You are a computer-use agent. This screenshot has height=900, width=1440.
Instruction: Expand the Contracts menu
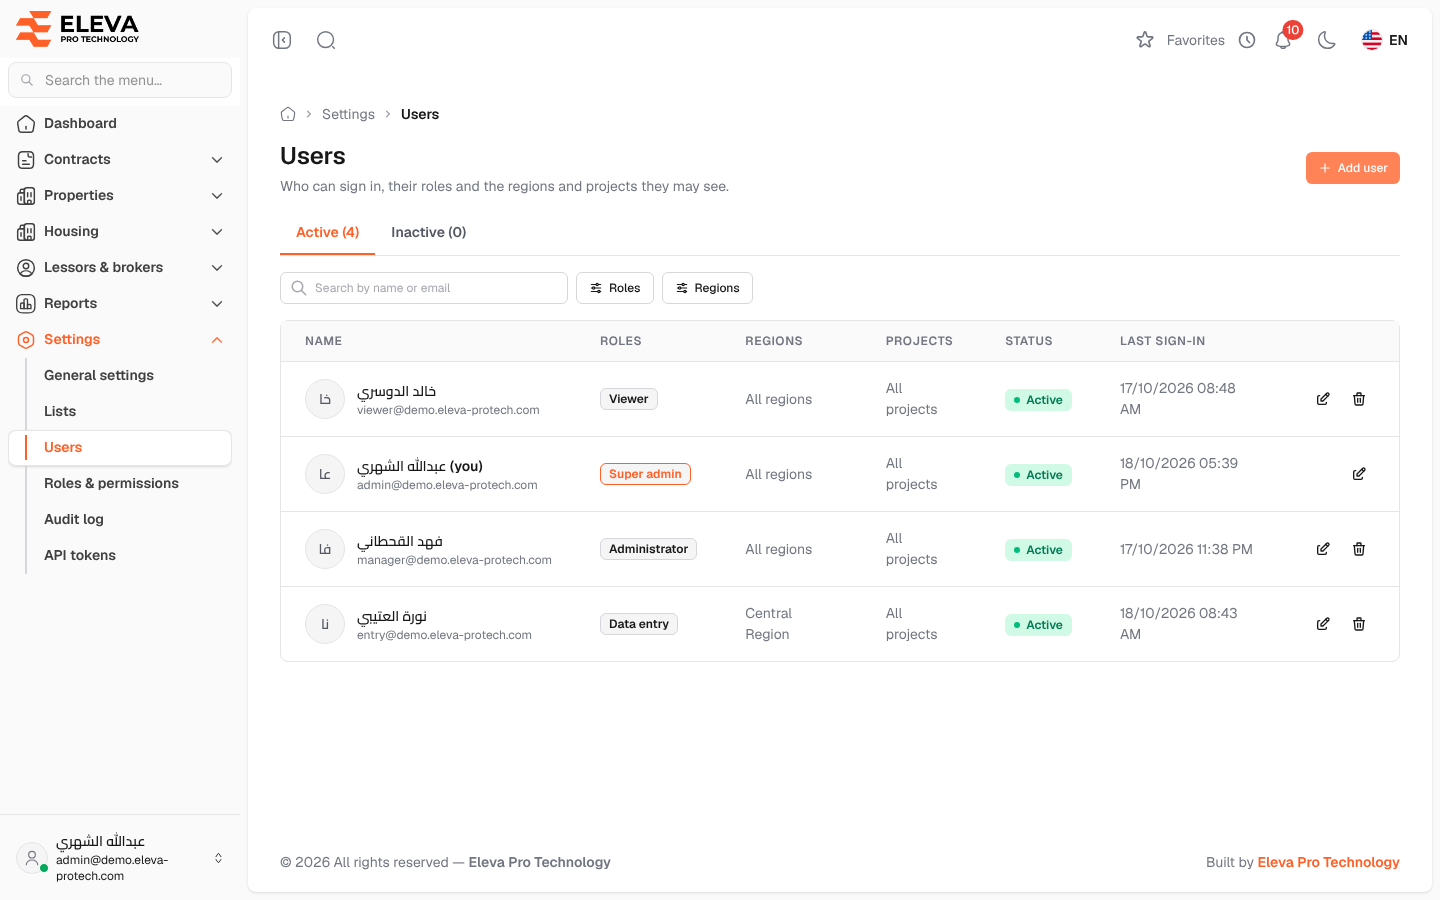pyautogui.click(x=120, y=159)
